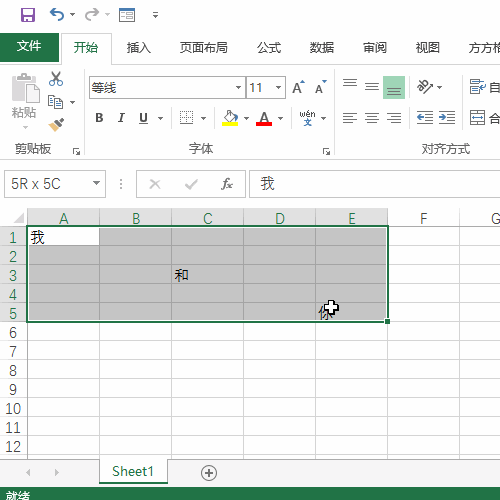500x500 pixels.
Task: Cancel entry with the X icon
Action: click(155, 184)
